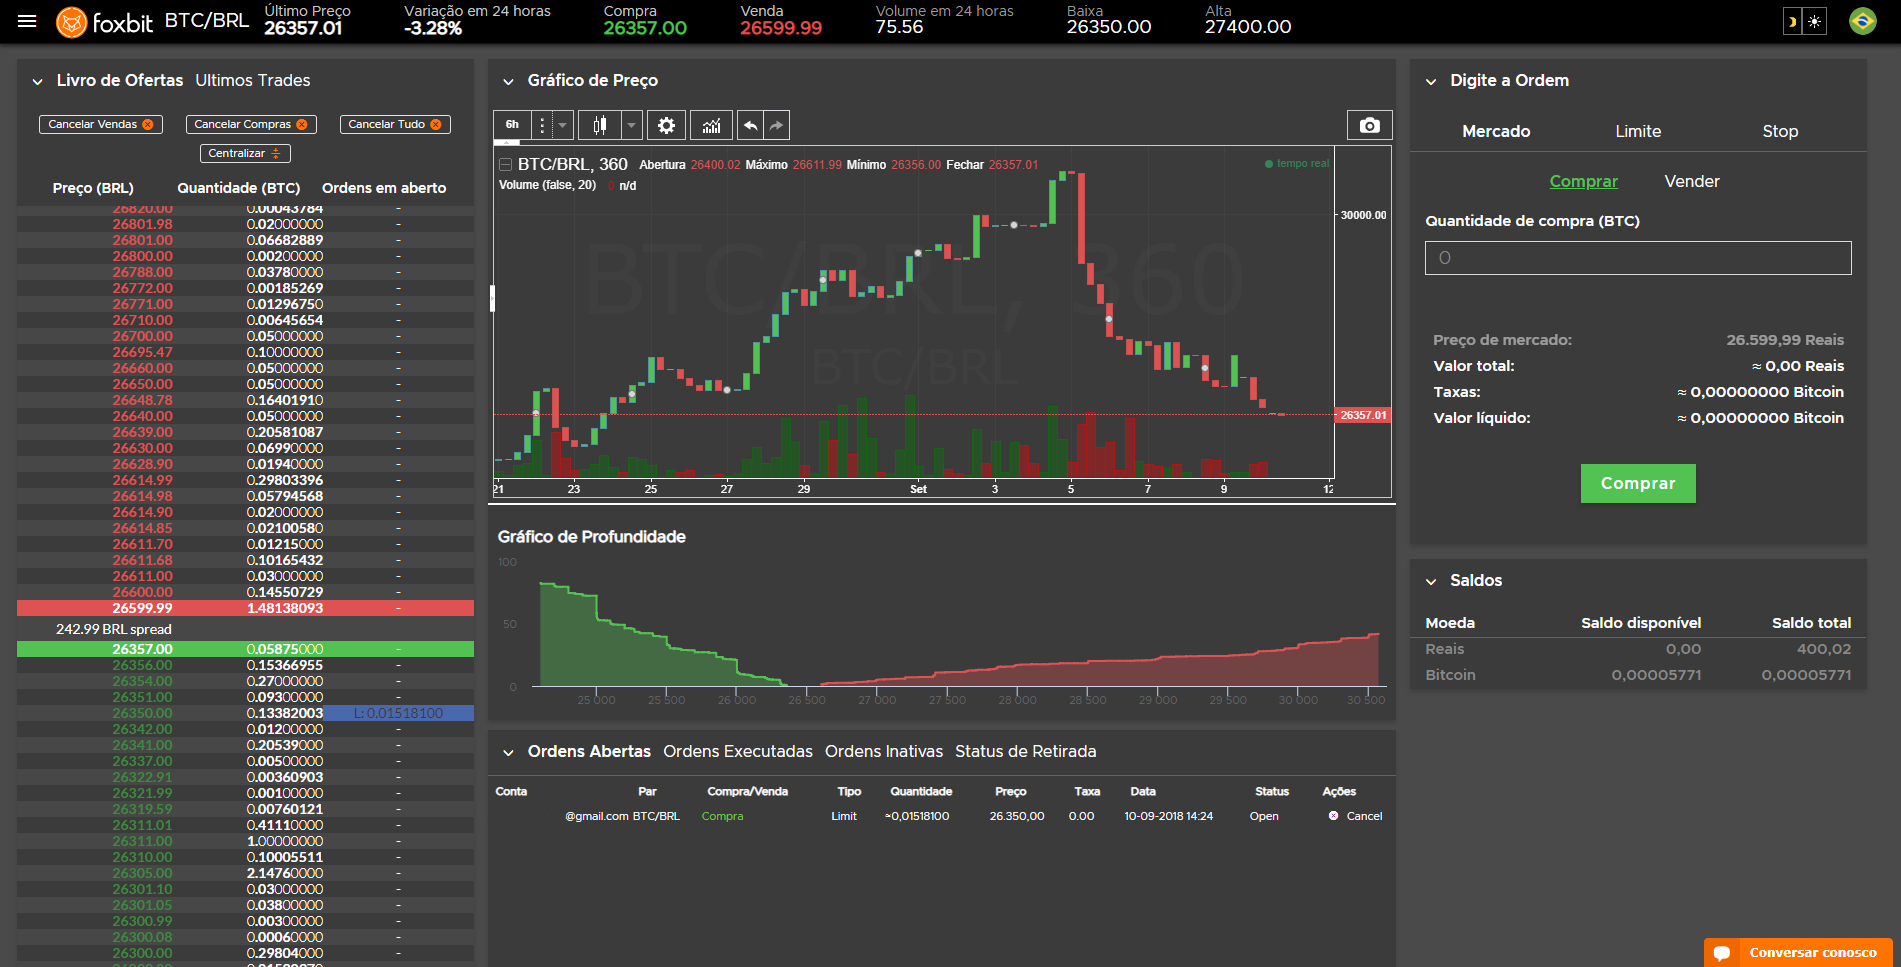Image resolution: width=1901 pixels, height=967 pixels.
Task: Collapse Gráfico de Preço panel chevron
Action: 508,81
